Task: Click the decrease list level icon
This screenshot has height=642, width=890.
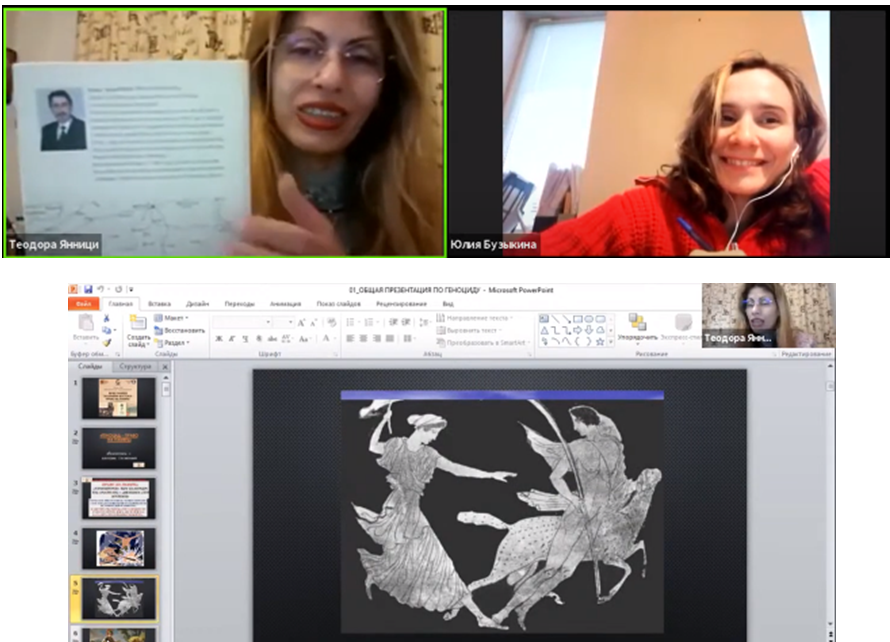Action: pyautogui.click(x=393, y=322)
